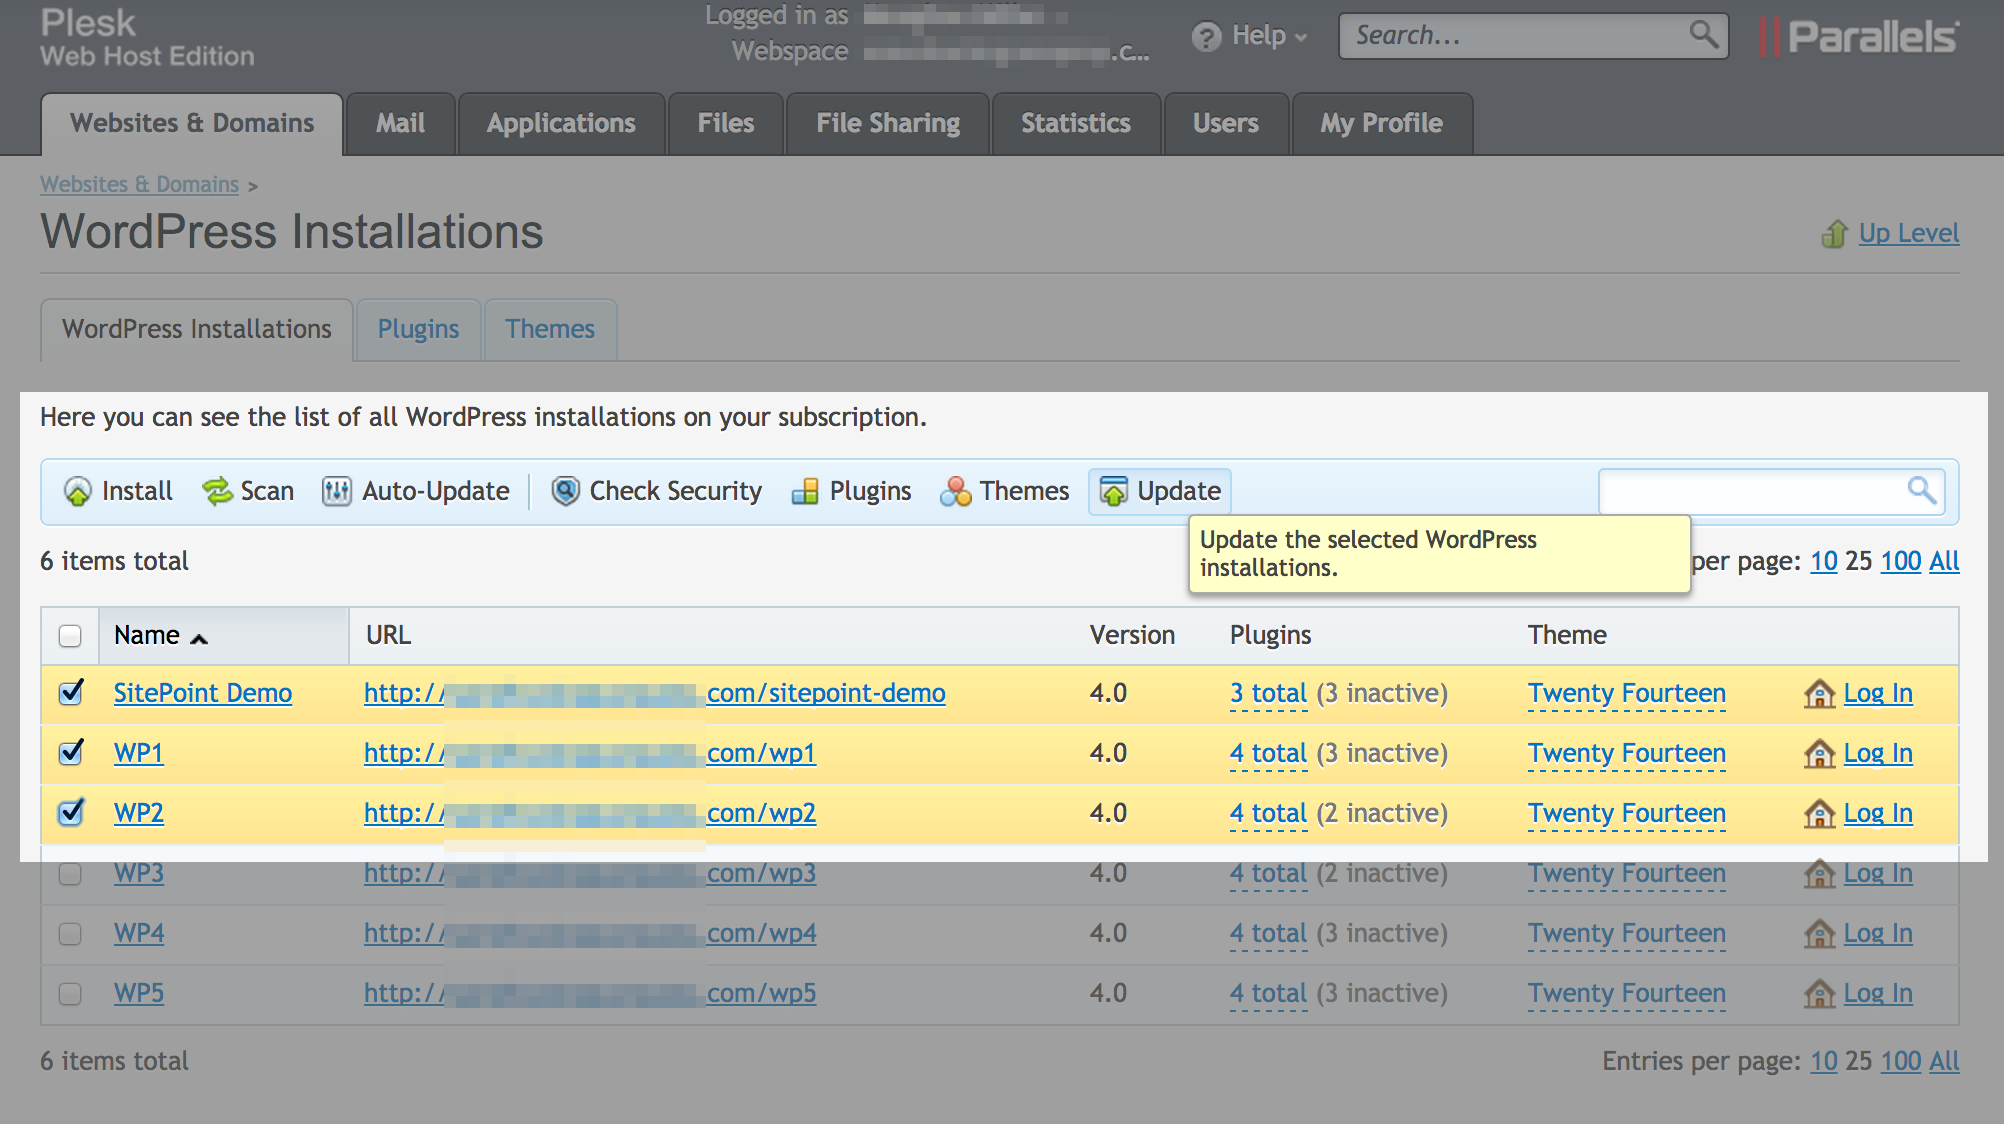Click house icon in WP5 row

coord(1819,993)
